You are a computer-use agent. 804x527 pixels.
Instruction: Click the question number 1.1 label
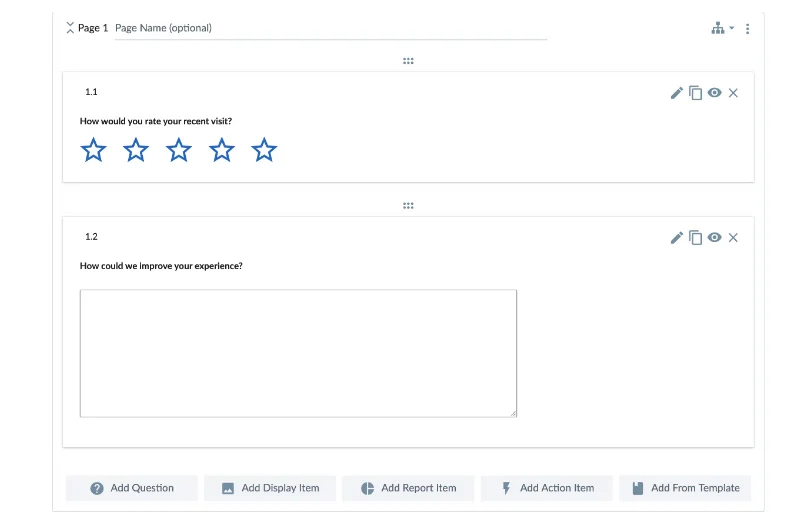click(x=91, y=92)
